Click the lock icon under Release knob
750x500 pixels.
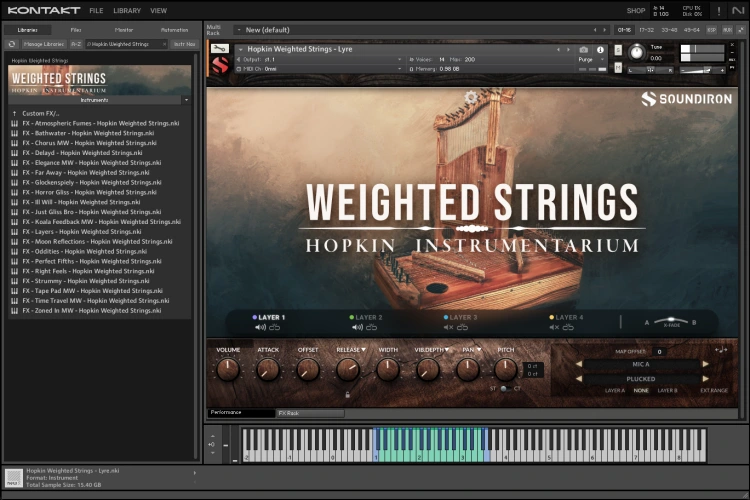coord(347,394)
